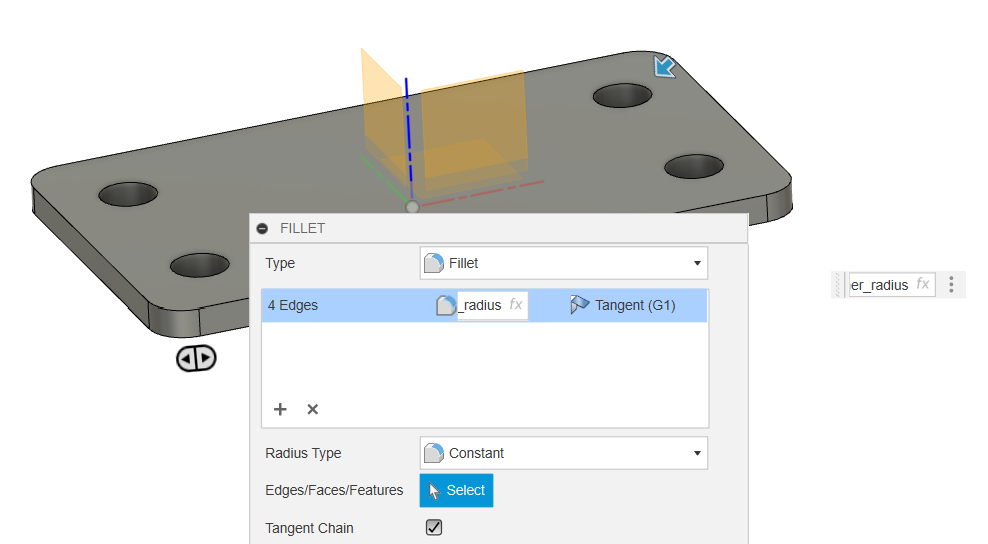Click the origin point on the model
Viewport: 988px width, 544px height.
pos(412,207)
